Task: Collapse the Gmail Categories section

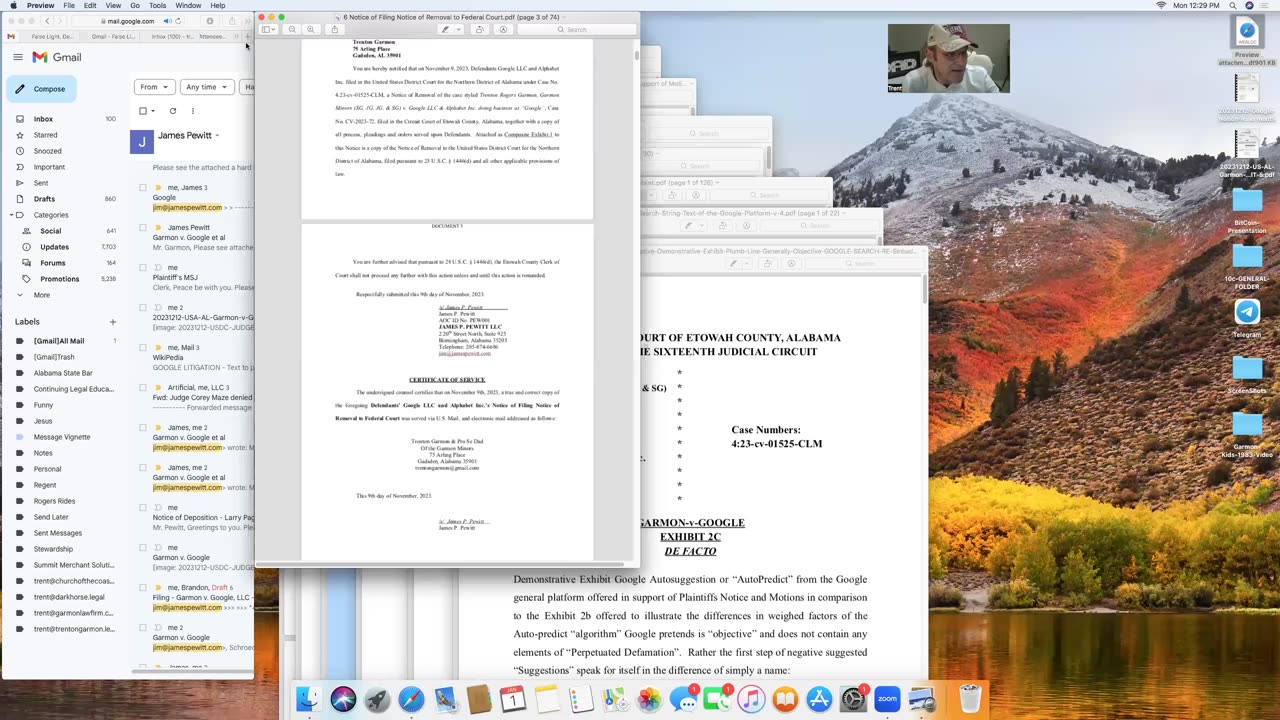Action: coord(10,215)
